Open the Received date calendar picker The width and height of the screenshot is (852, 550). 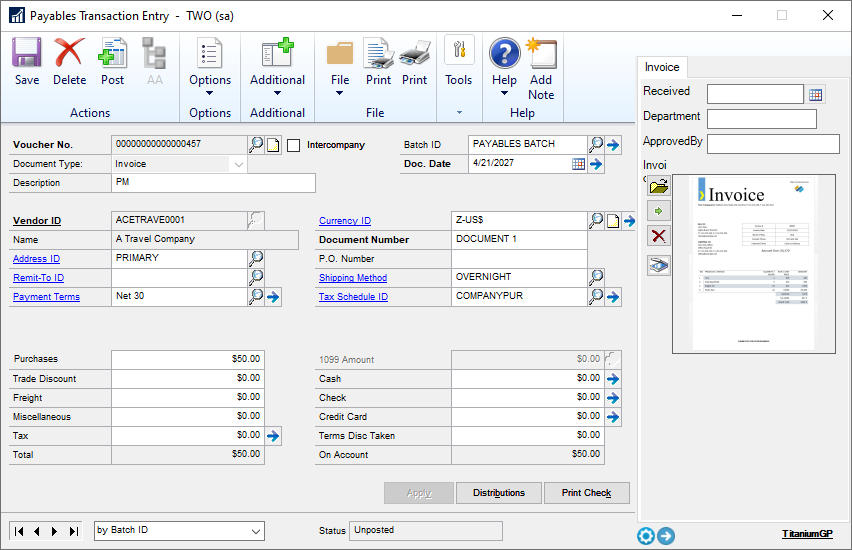coord(816,95)
